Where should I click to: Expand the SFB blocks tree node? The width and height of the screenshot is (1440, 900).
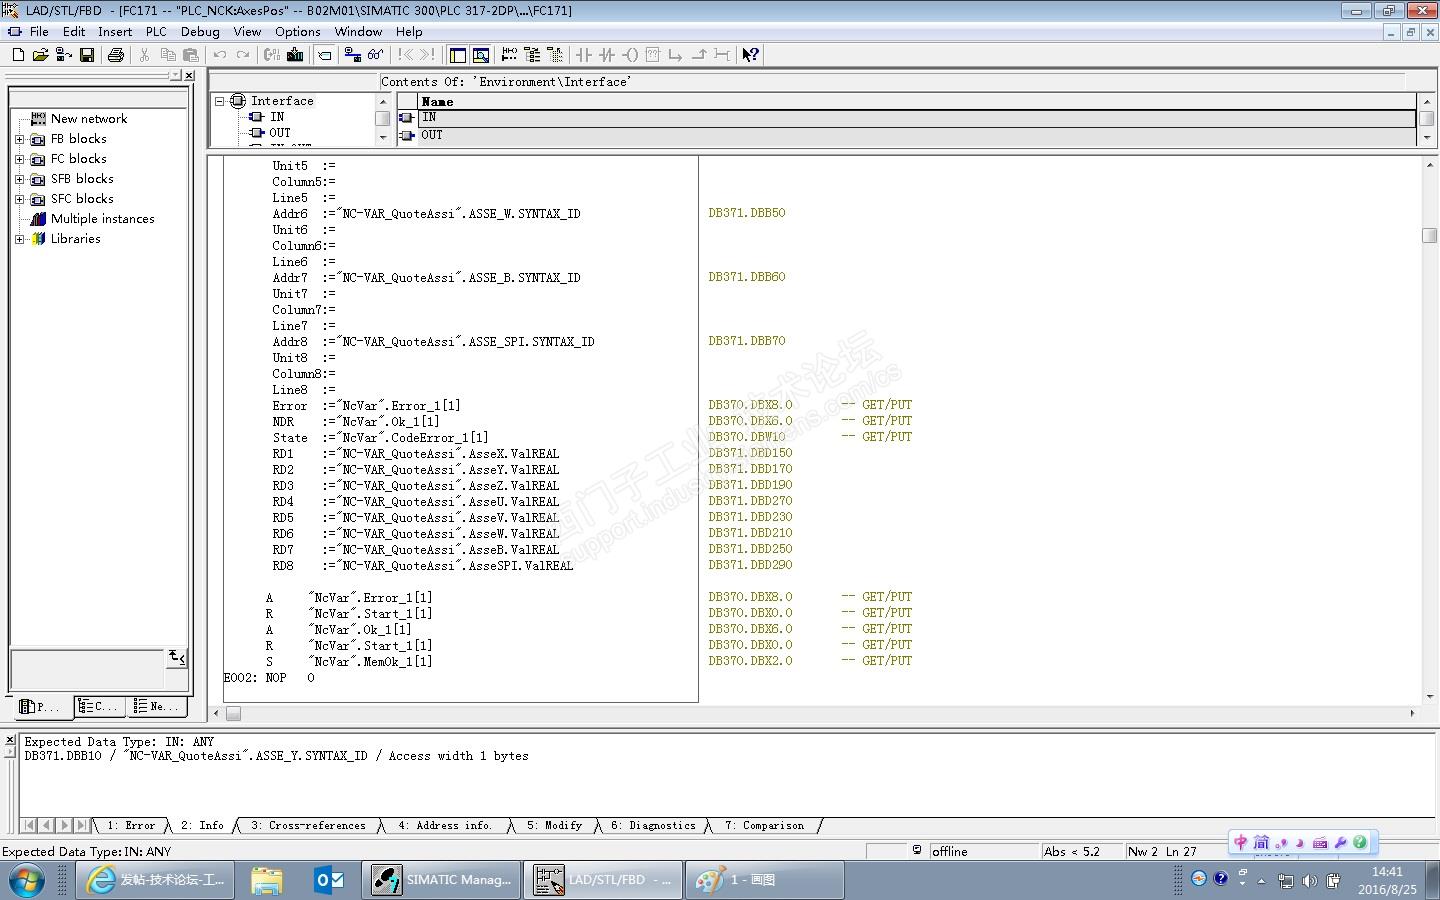pyautogui.click(x=19, y=179)
